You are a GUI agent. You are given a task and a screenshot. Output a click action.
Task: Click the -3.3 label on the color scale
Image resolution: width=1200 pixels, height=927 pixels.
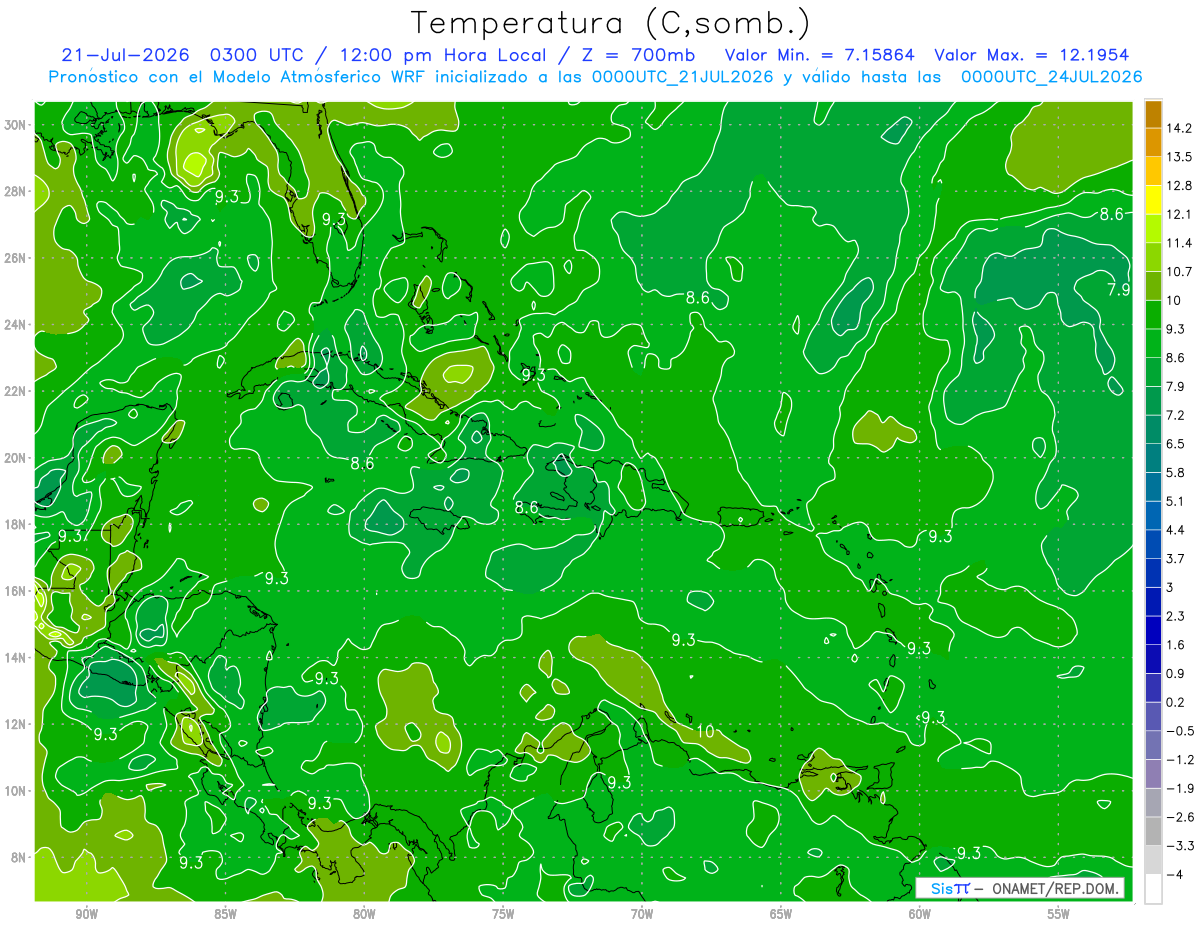pos(1179,846)
